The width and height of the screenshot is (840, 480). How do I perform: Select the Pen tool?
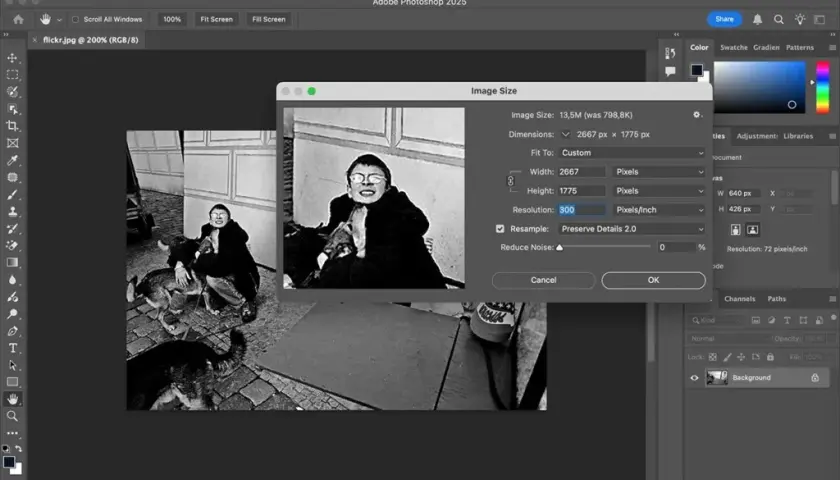[x=12, y=331]
